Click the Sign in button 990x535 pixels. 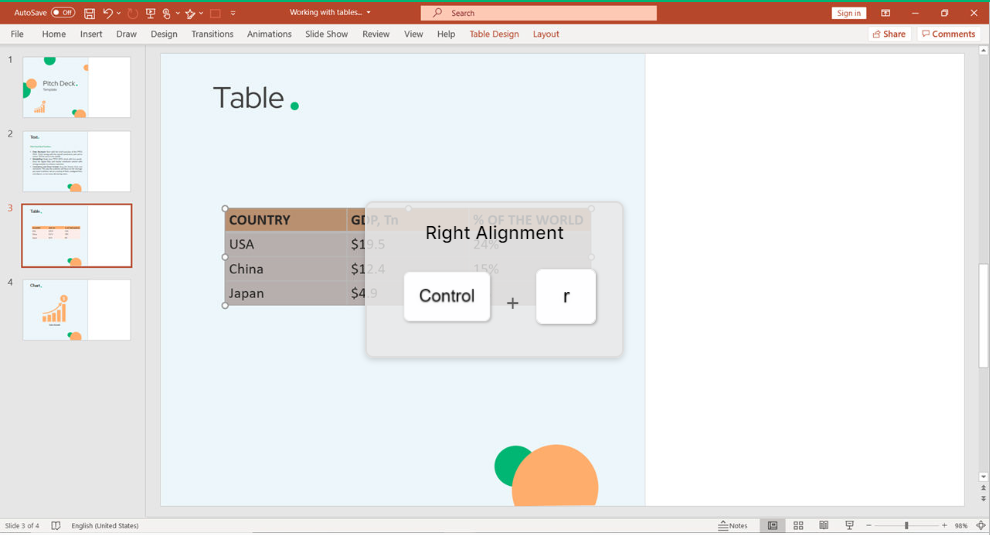849,13
